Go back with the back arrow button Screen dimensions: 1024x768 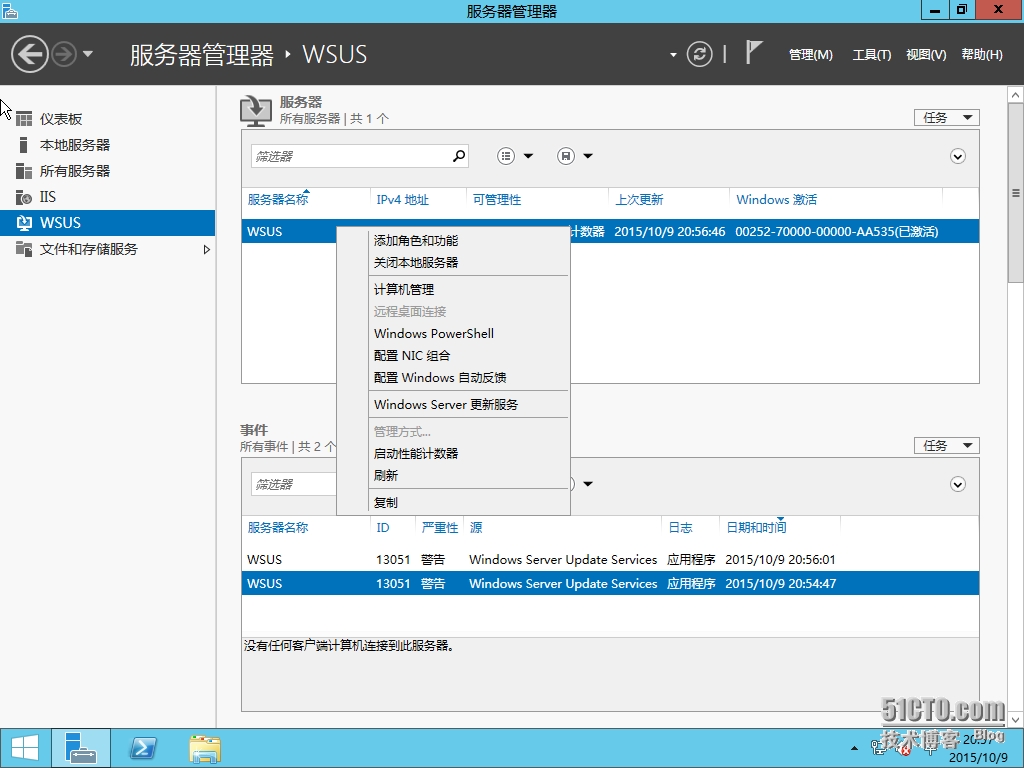tap(29, 54)
